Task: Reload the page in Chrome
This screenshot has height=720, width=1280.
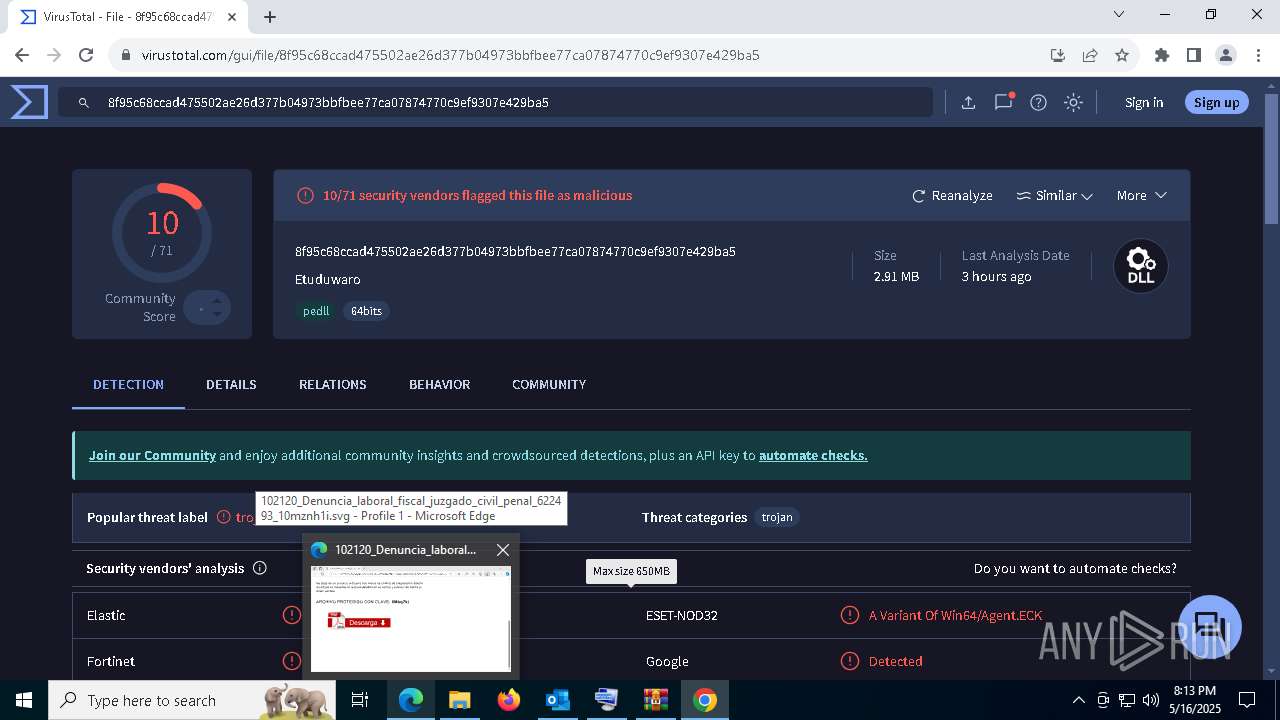Action: 86,55
